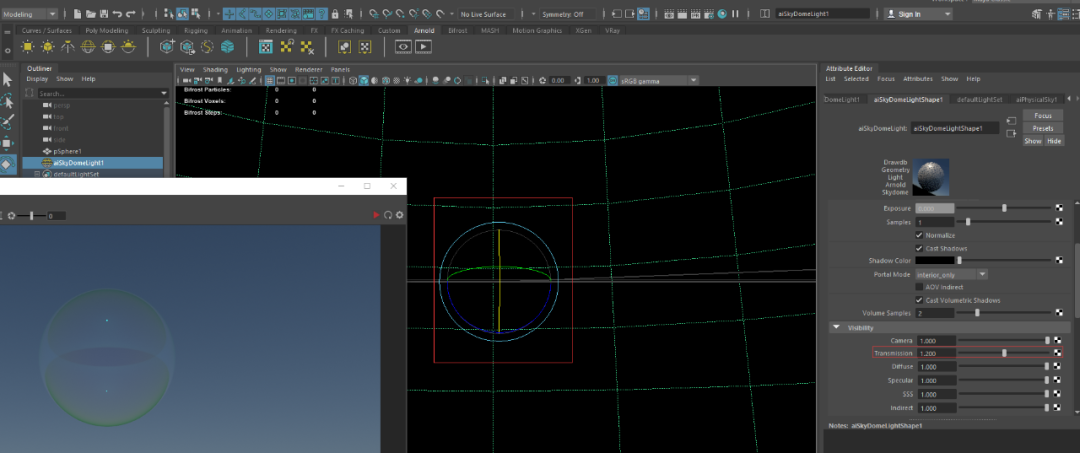
Task: Select pSphere1 in the Outliner
Action: (x=68, y=151)
